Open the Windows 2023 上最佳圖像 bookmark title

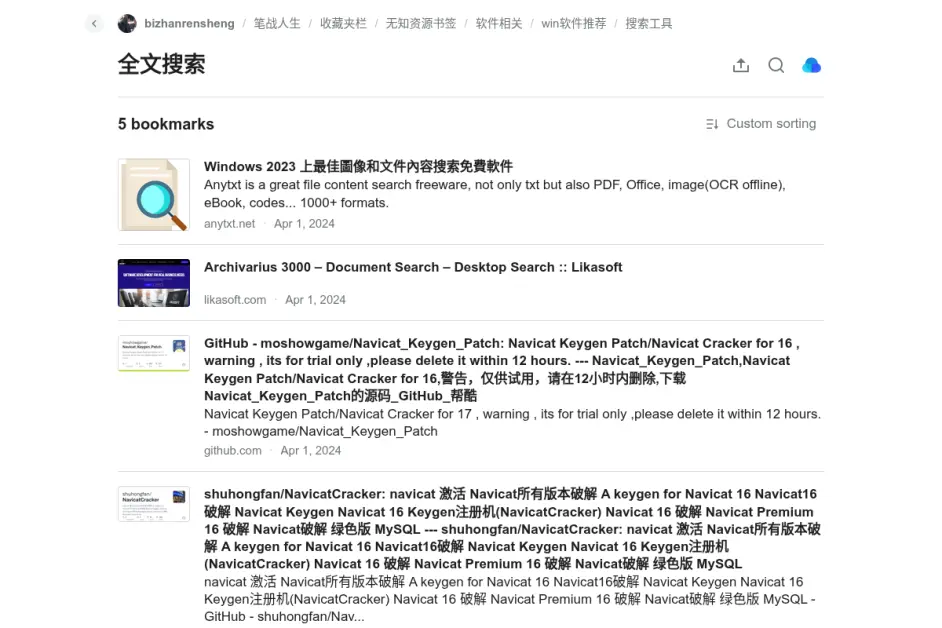click(358, 166)
